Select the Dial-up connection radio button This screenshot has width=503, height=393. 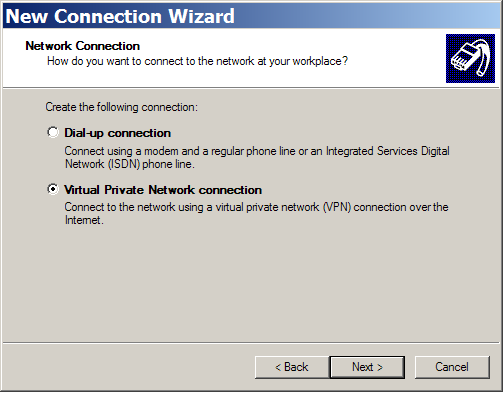(53, 132)
